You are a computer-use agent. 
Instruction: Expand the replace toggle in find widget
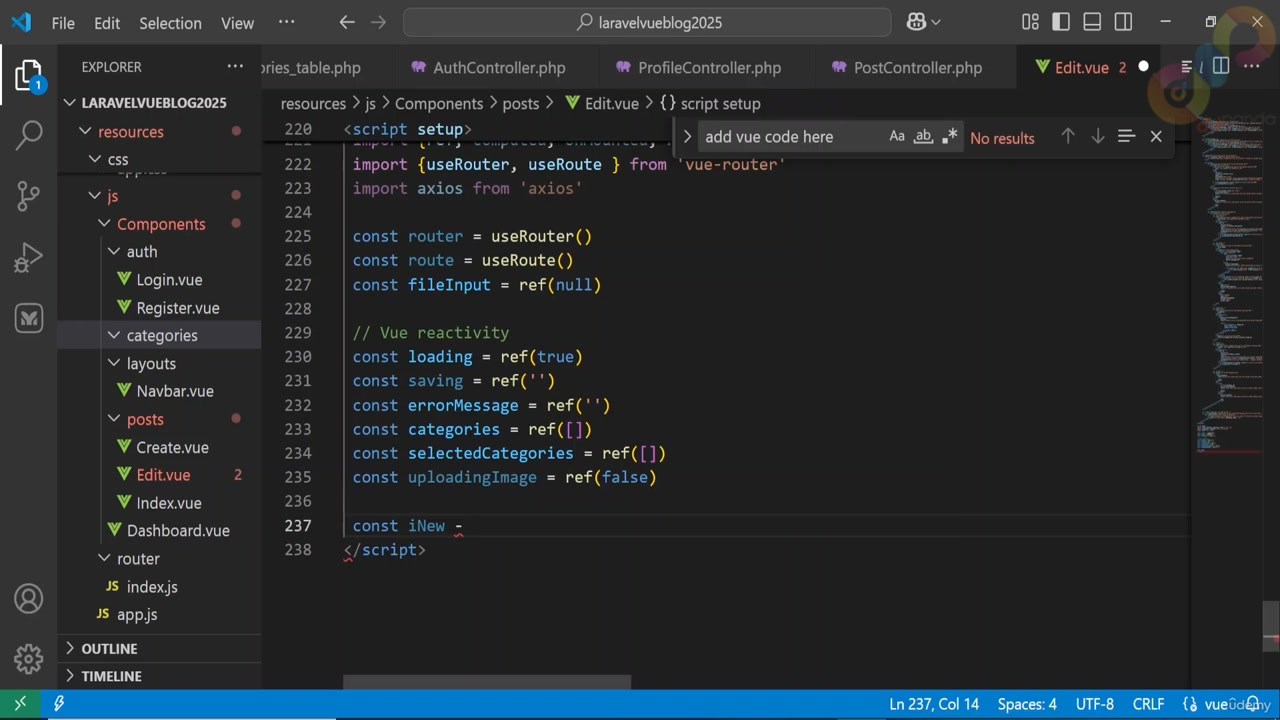coord(687,137)
